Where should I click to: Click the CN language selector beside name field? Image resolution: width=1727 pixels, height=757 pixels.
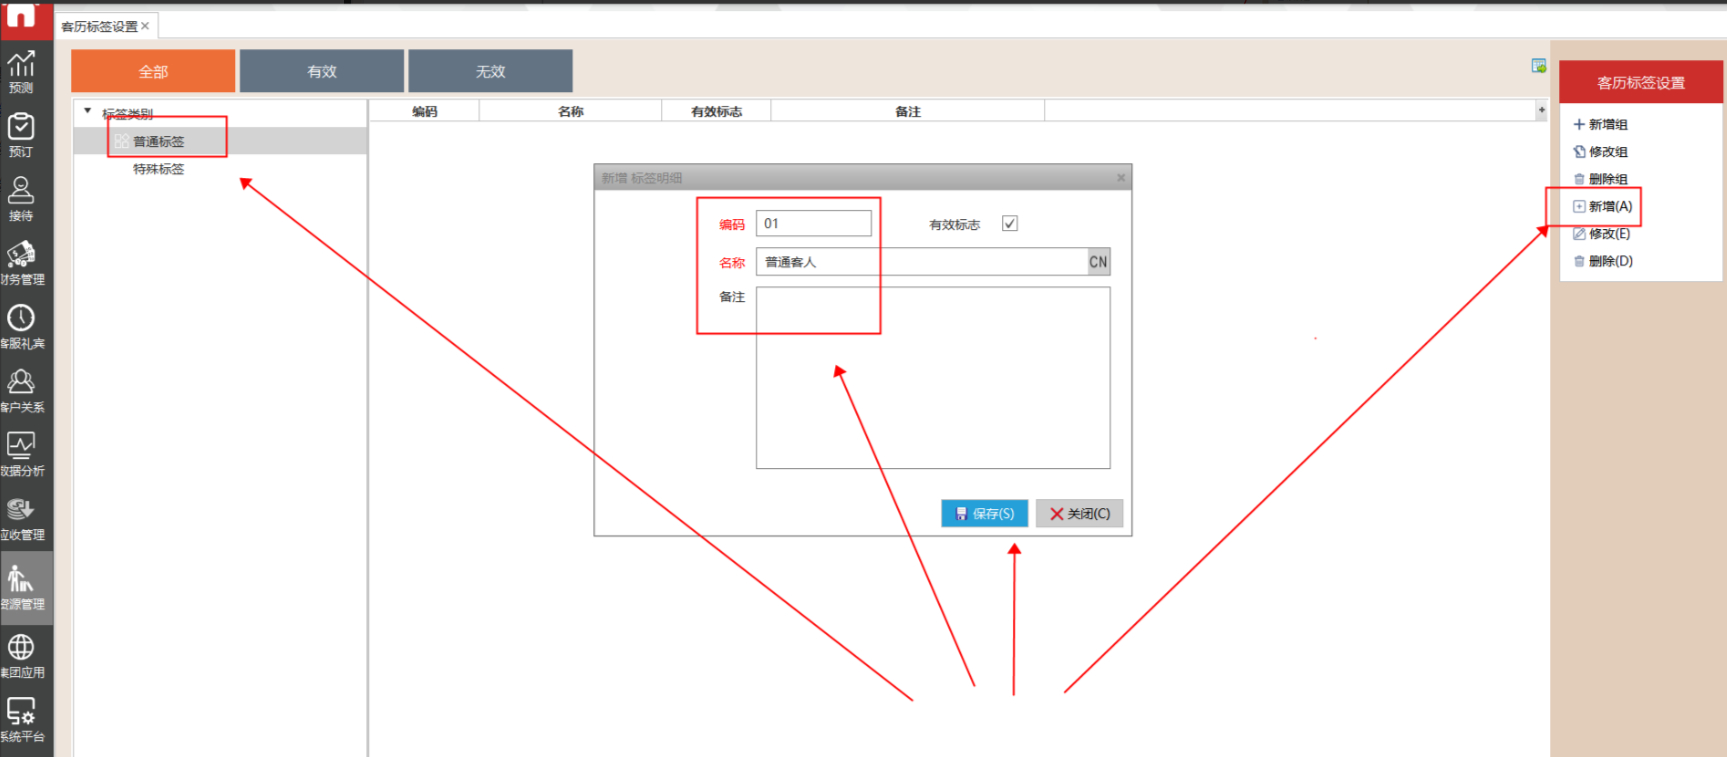click(1098, 262)
